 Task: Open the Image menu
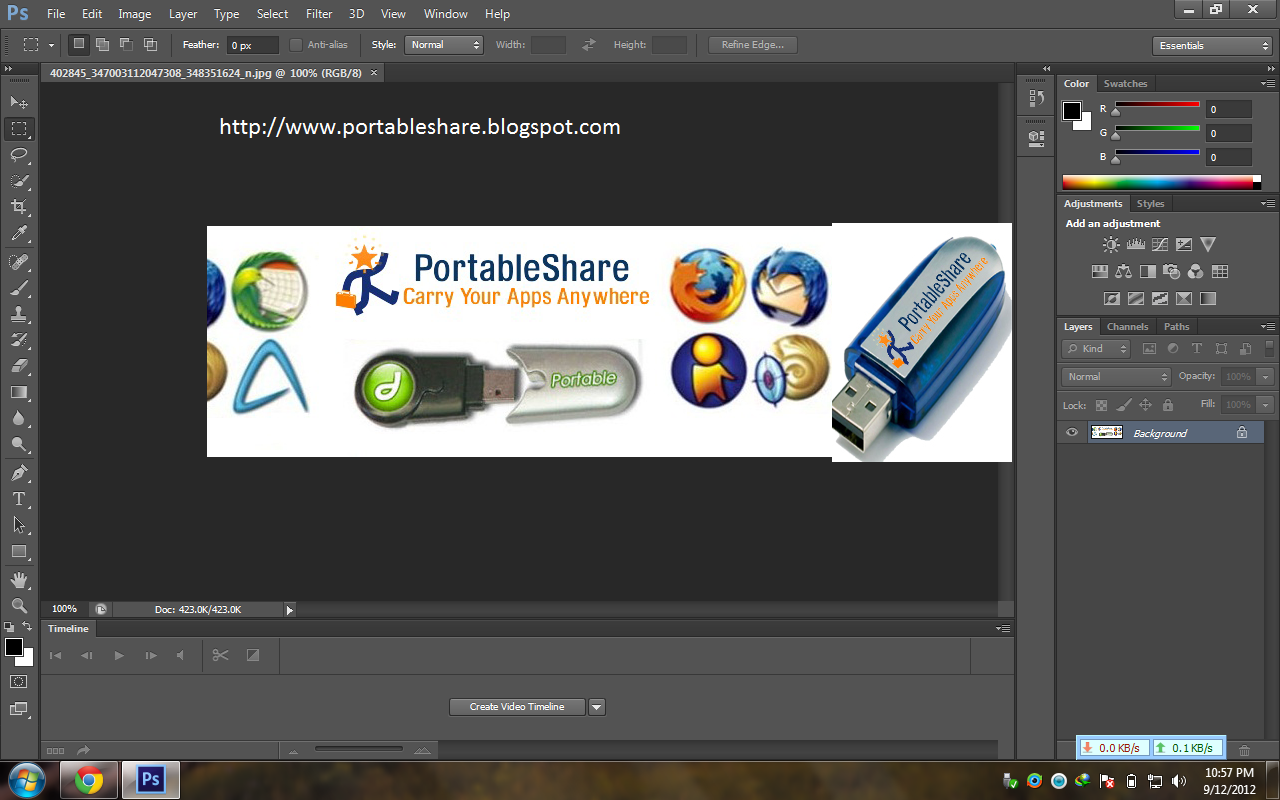135,14
